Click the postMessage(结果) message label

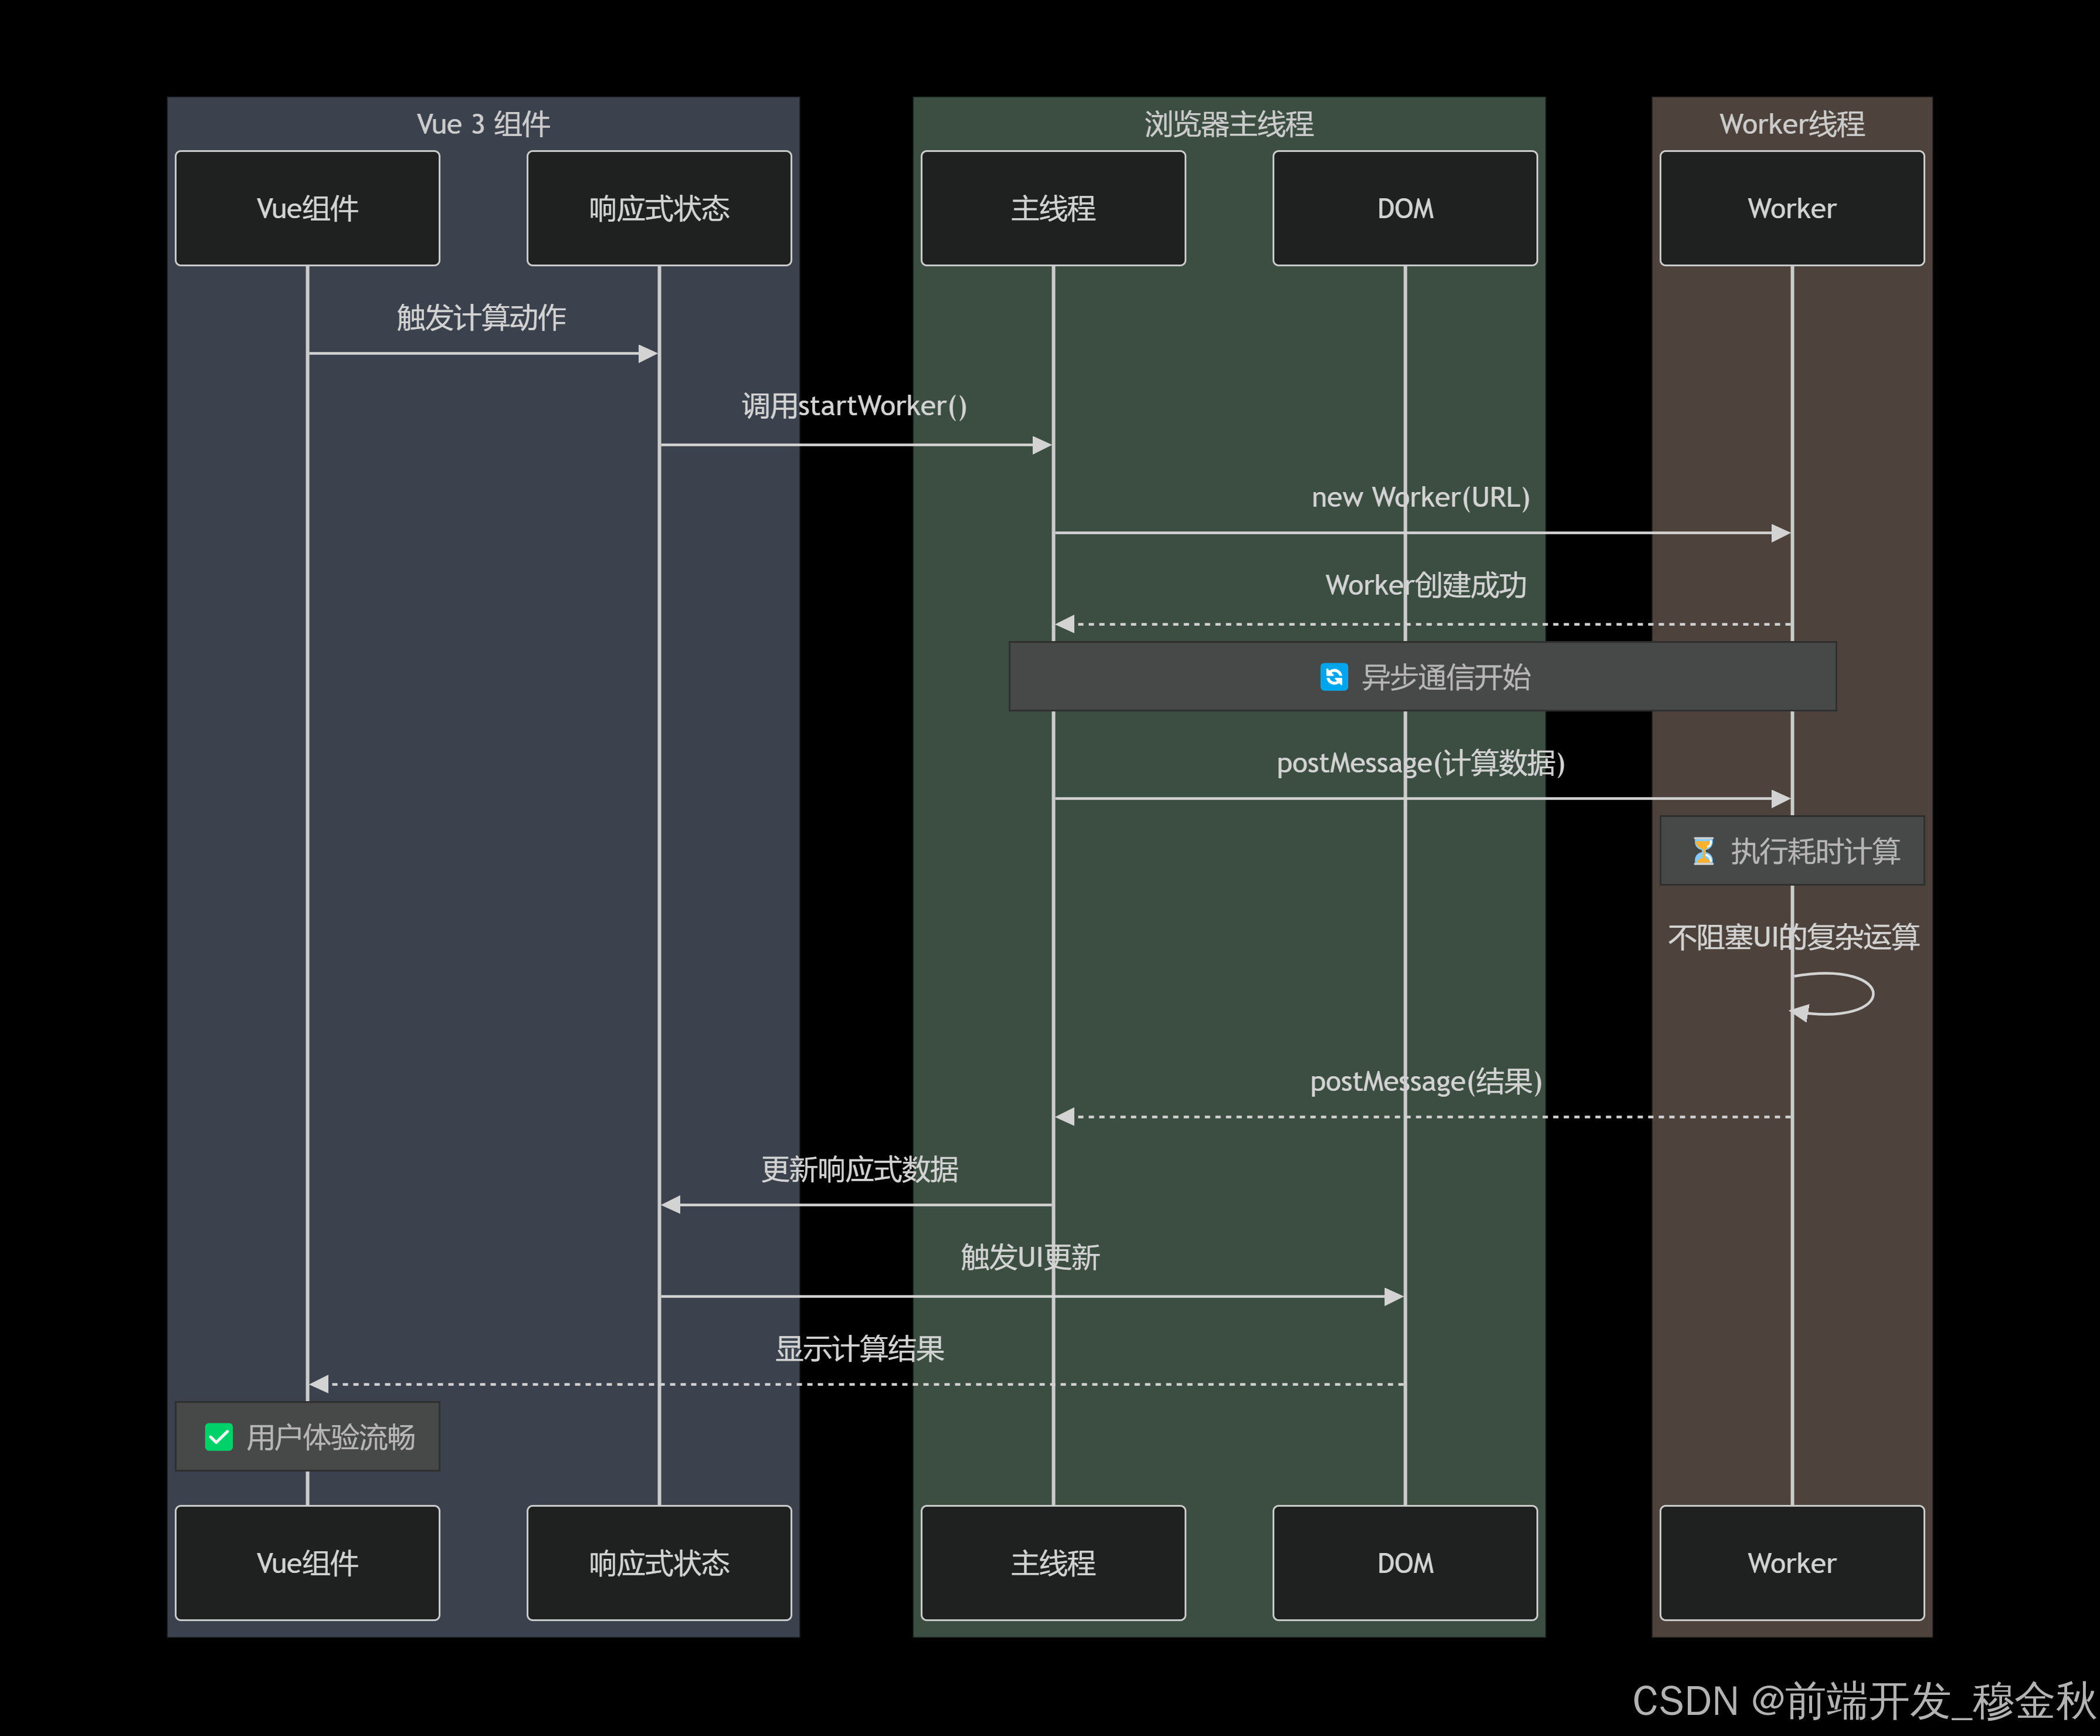click(1425, 1081)
